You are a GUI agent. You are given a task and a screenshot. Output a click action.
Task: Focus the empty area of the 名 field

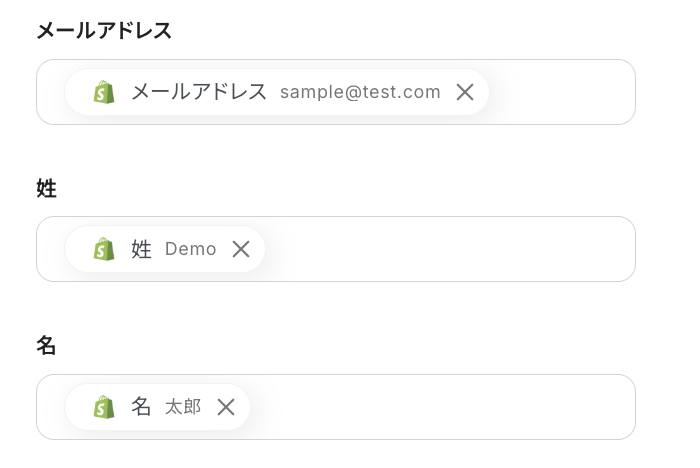(440, 407)
